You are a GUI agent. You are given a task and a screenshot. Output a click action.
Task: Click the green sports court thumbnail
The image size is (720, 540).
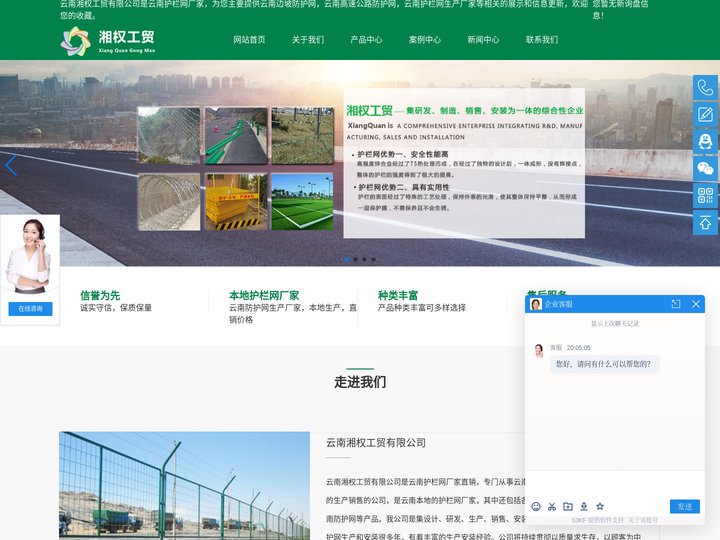tap(302, 202)
